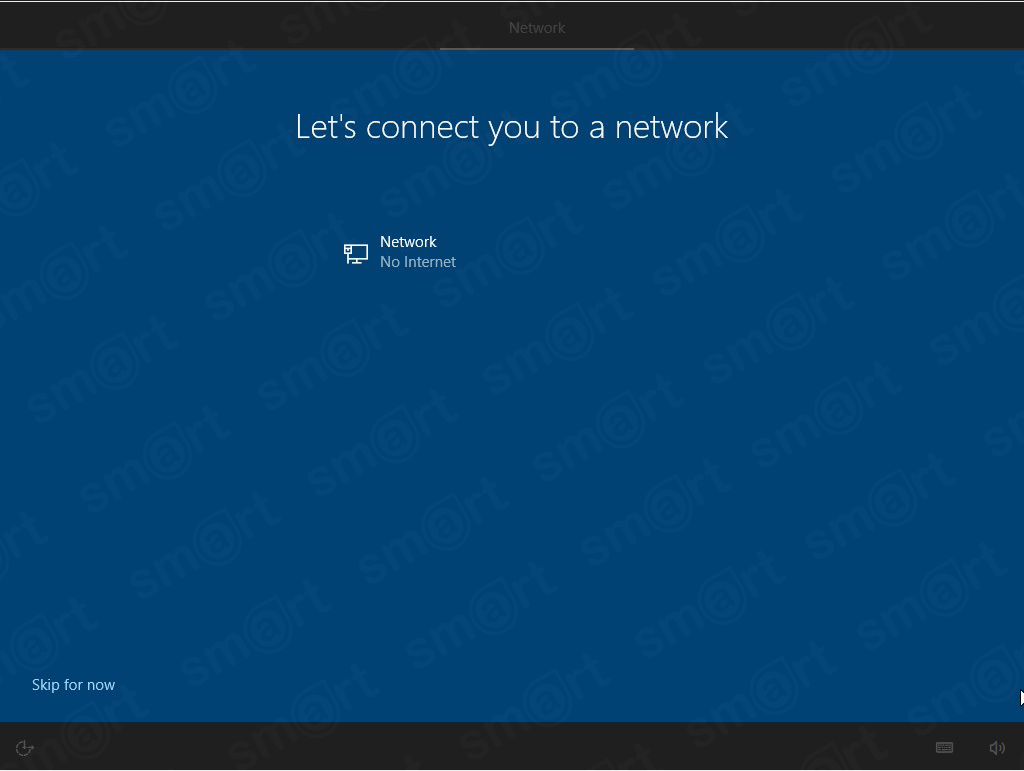Click the Ease of Access icon

24,747
